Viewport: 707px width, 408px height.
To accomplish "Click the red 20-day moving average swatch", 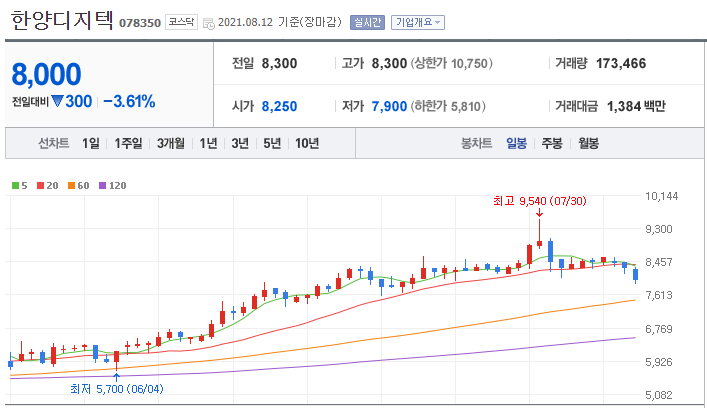I will [41, 185].
